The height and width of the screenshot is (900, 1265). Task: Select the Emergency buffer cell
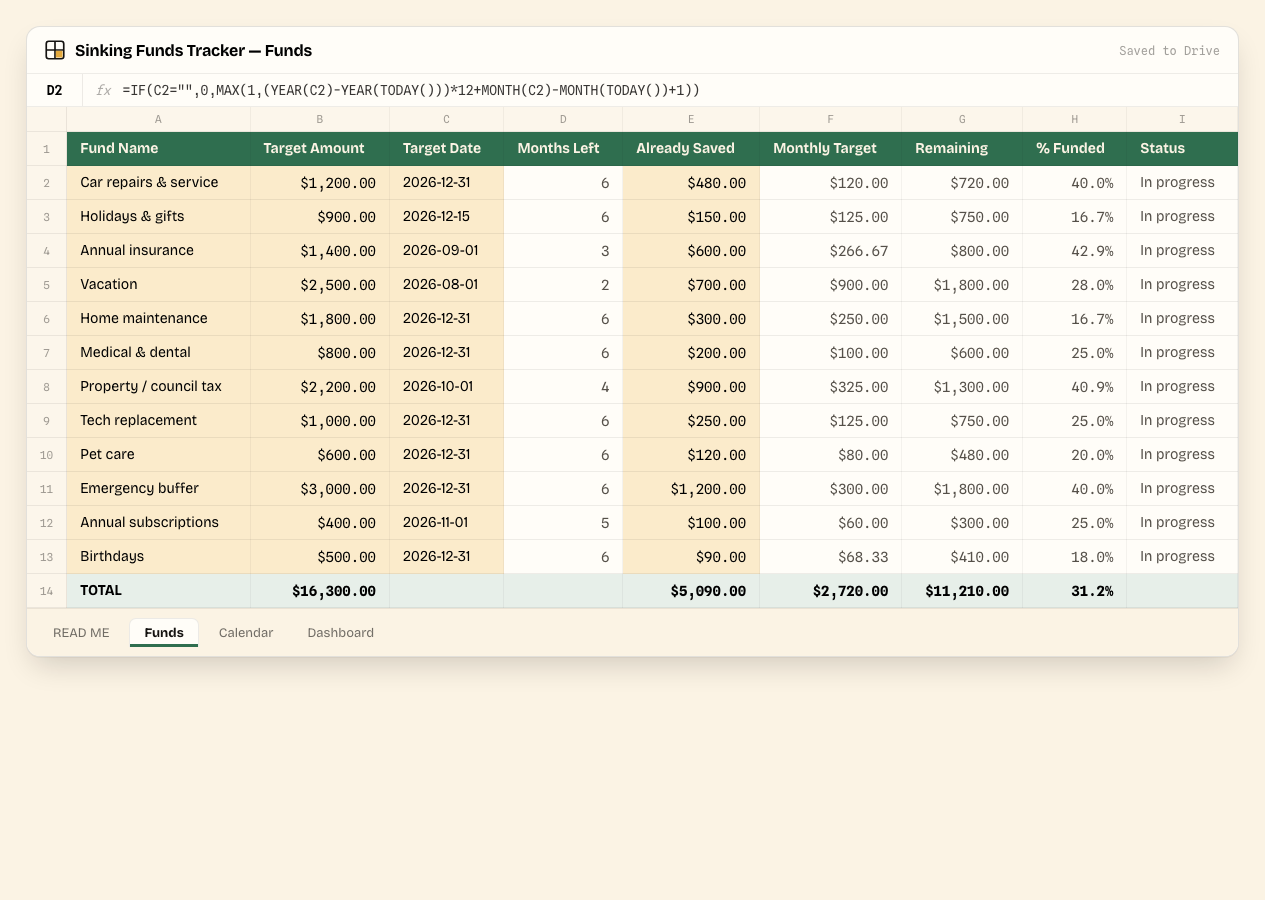[158, 489]
